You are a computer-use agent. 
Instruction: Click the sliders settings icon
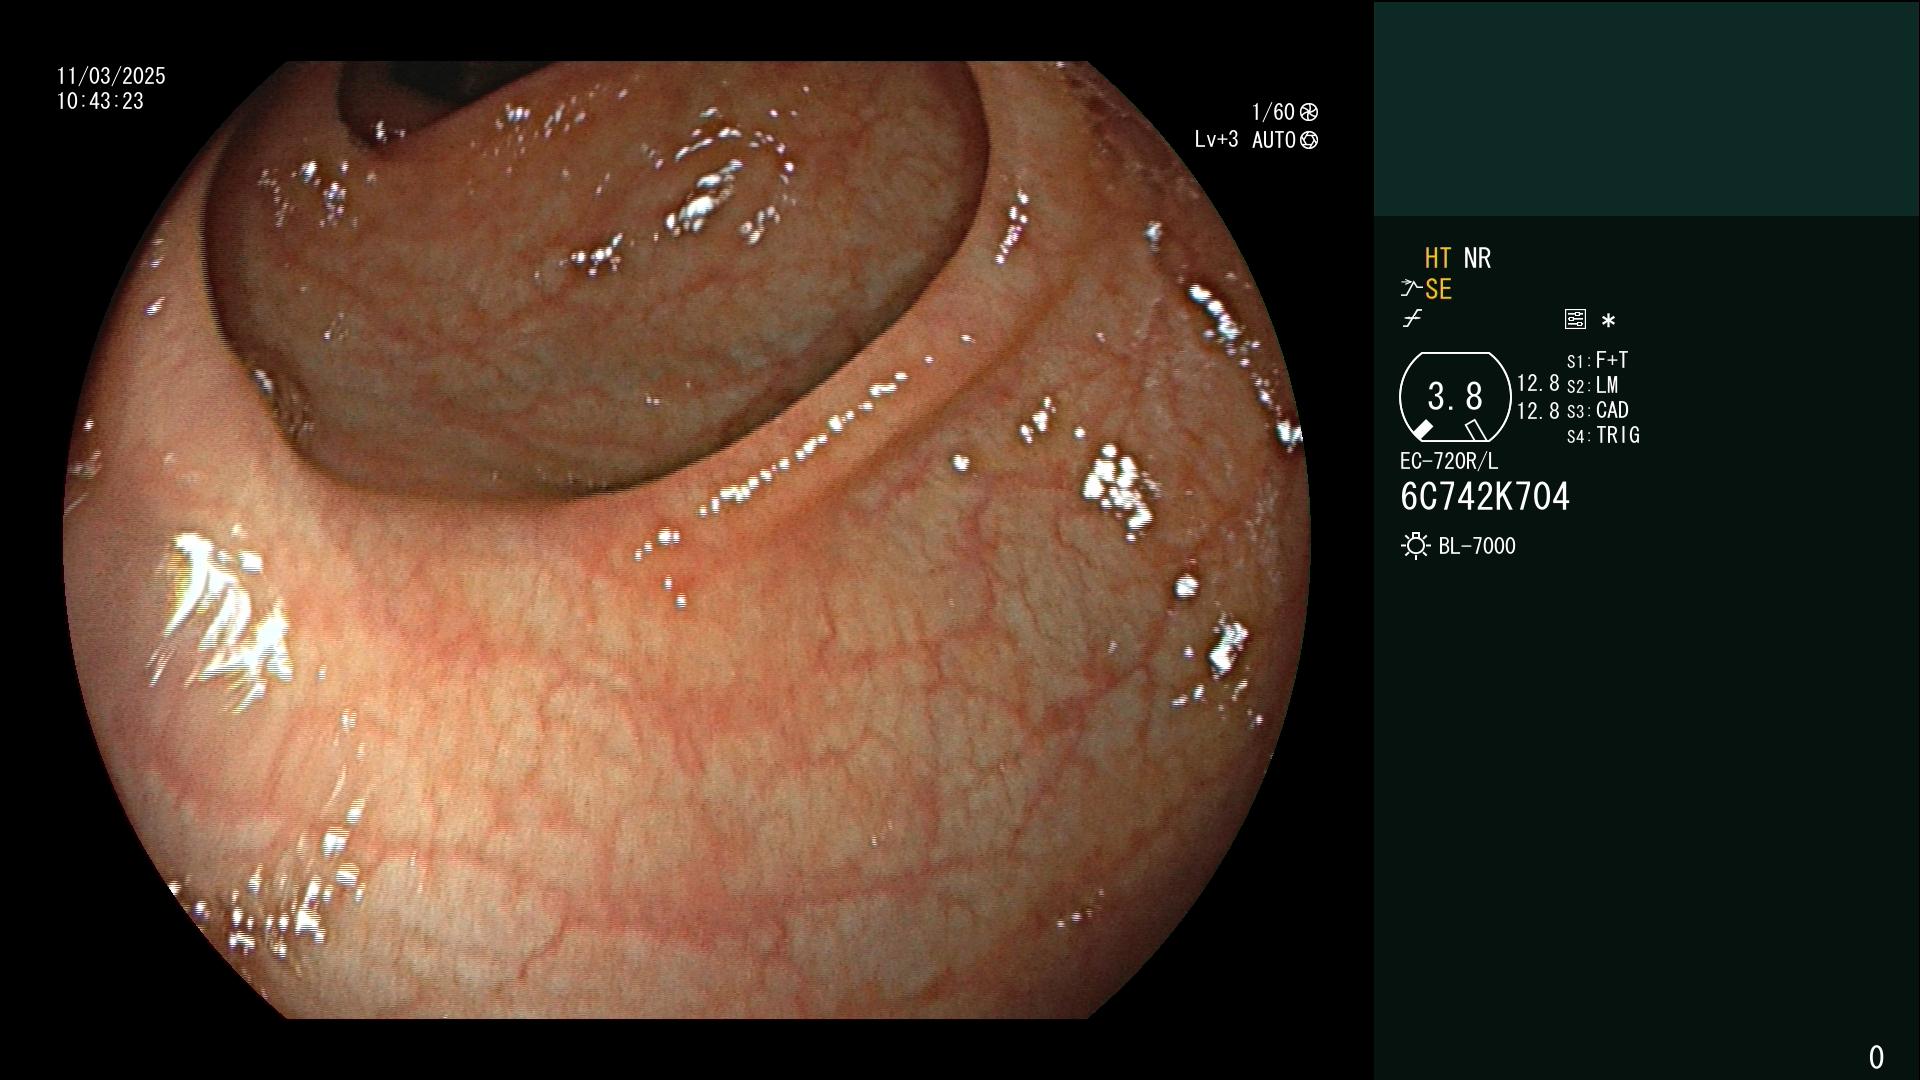[1575, 319]
